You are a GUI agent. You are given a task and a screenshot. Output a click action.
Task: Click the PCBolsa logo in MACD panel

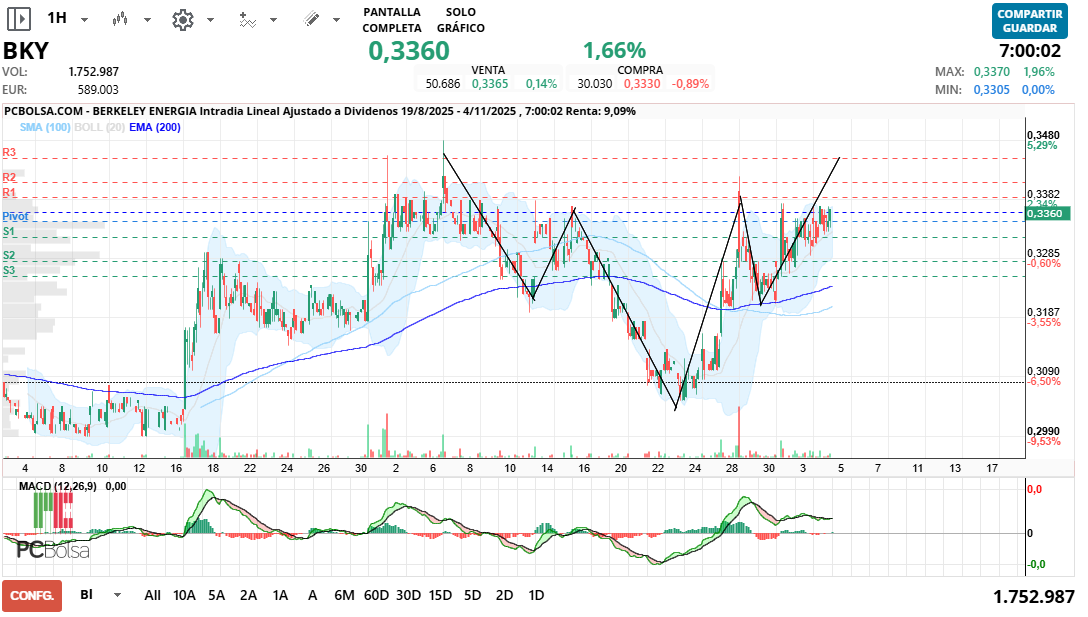53,549
